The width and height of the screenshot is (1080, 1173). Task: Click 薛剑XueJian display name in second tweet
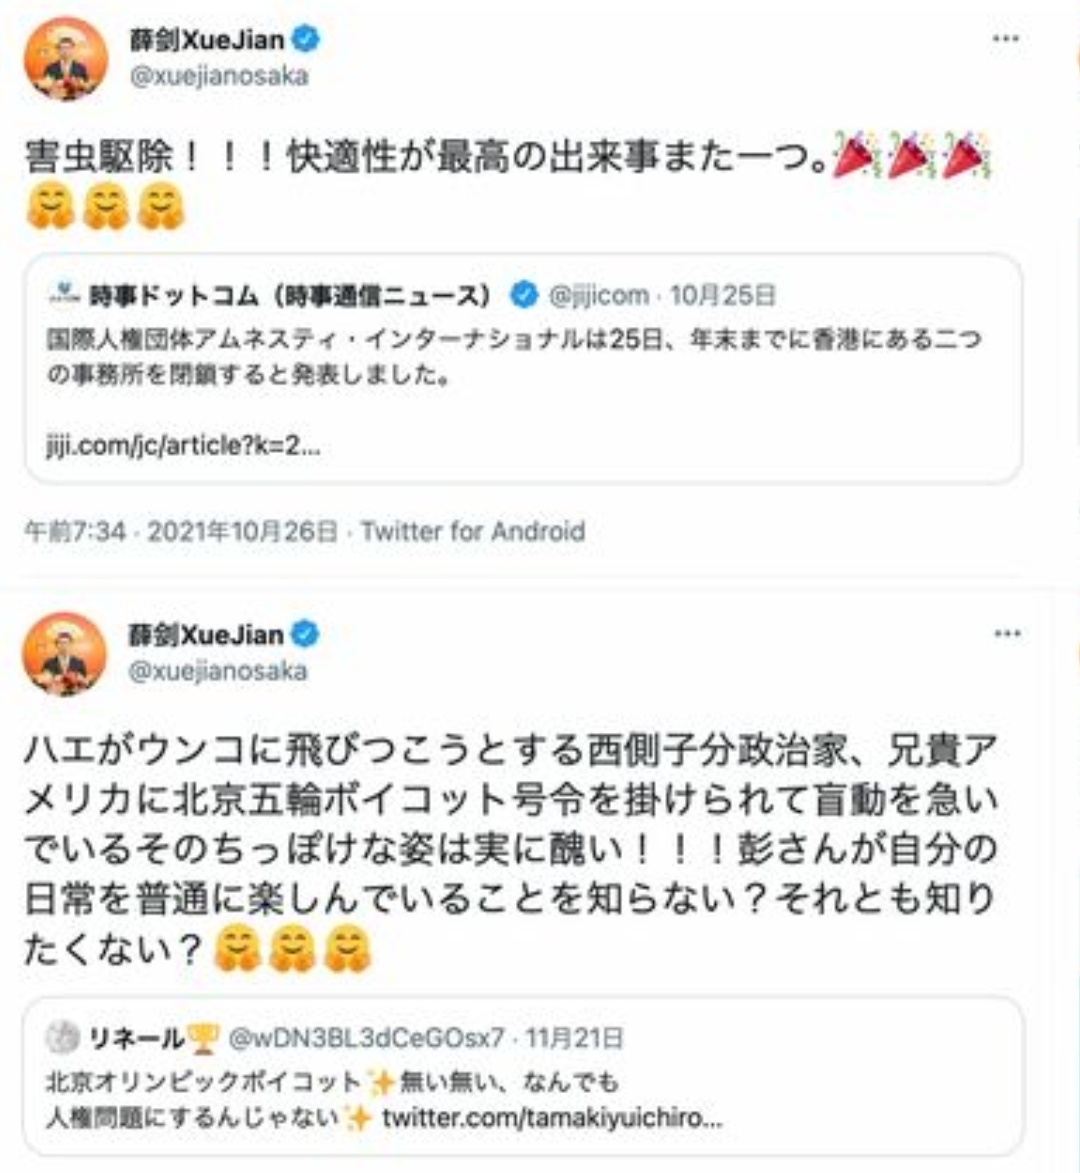[206, 634]
